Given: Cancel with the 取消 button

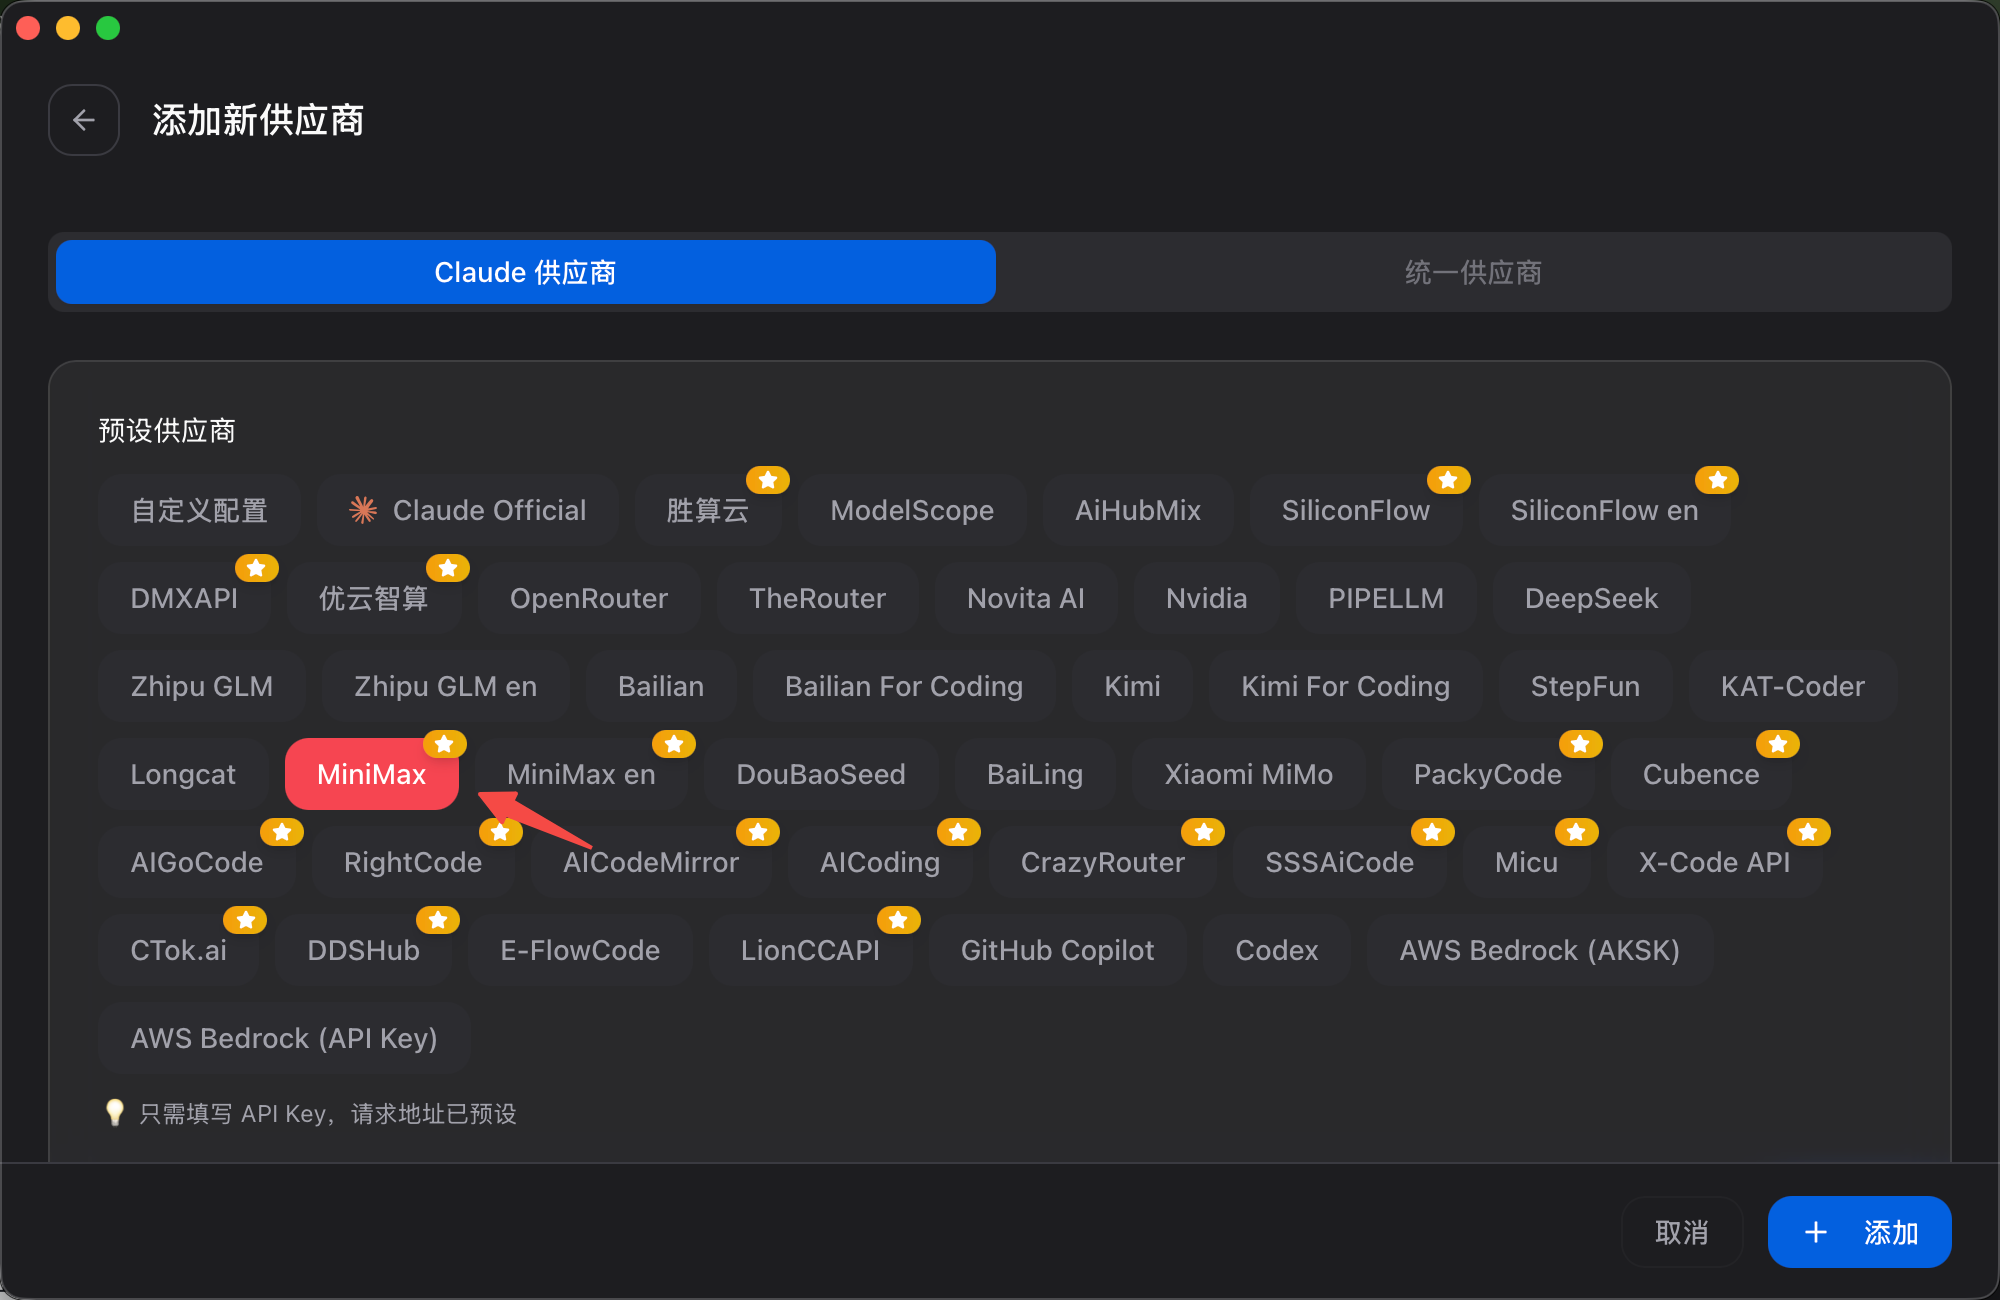Looking at the screenshot, I should tap(1682, 1232).
